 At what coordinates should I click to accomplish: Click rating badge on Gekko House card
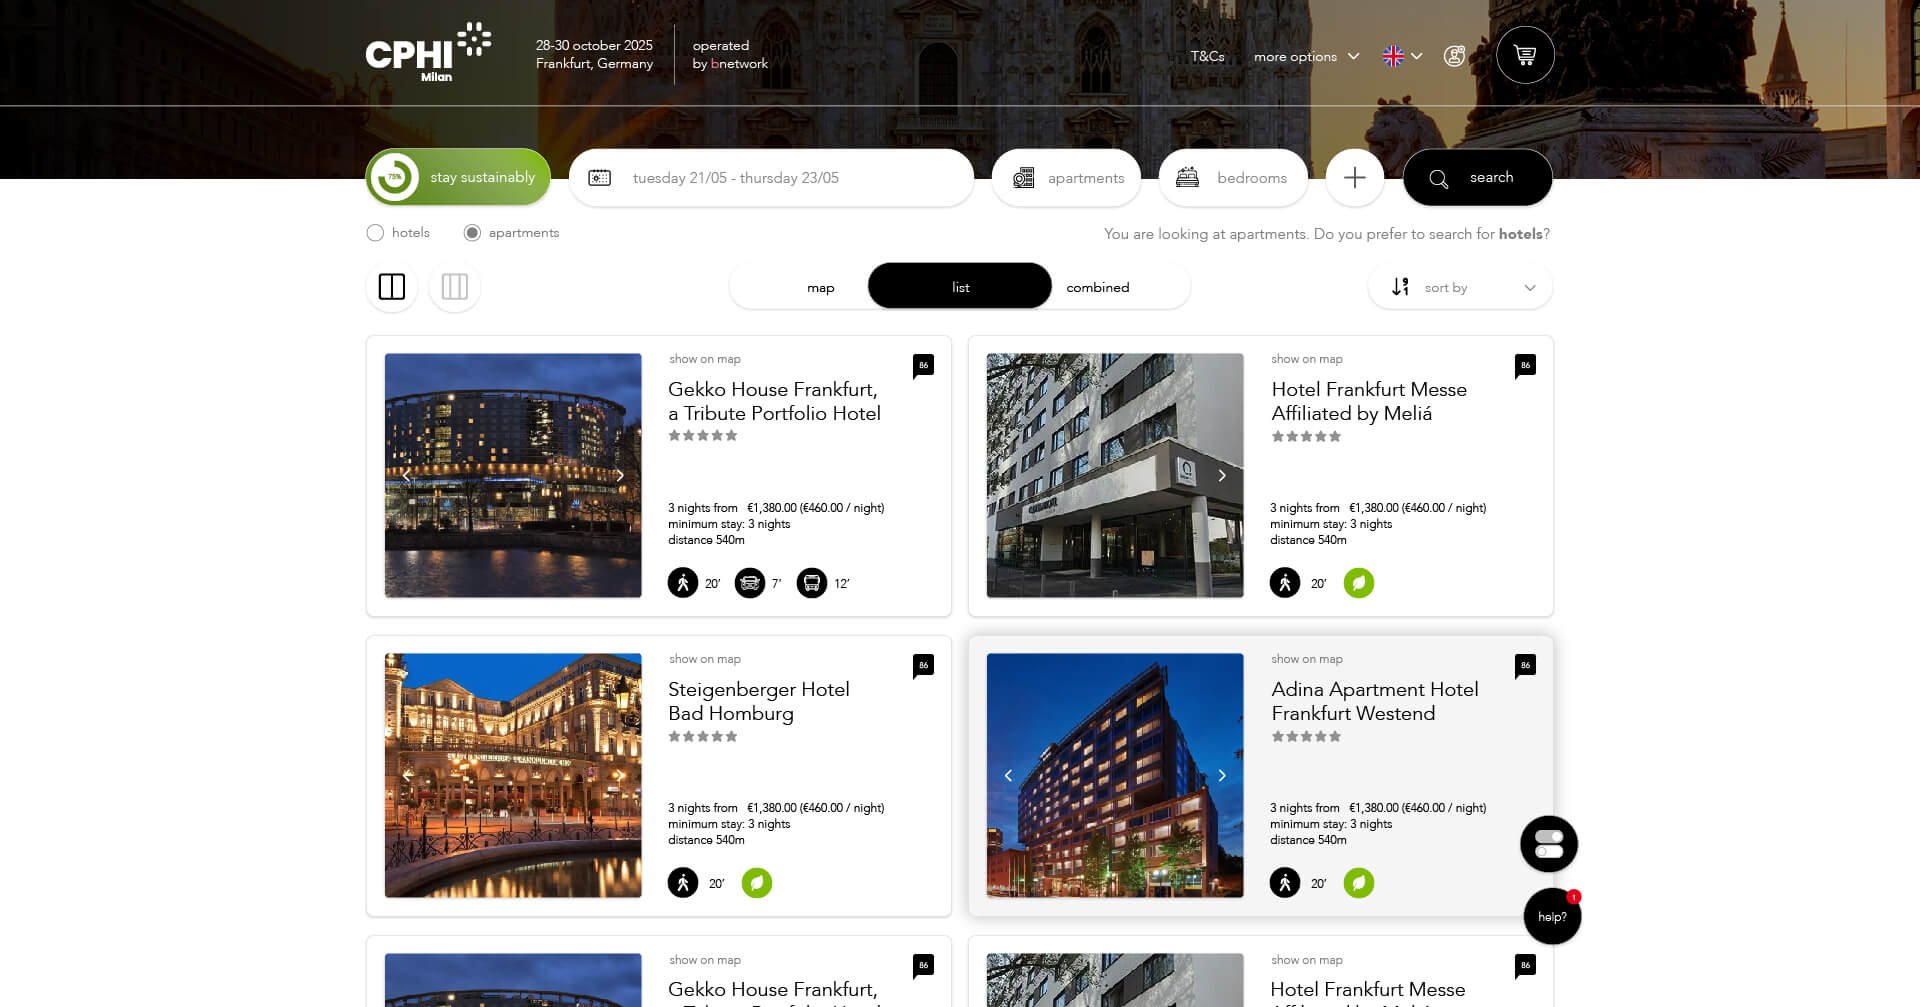pos(923,366)
